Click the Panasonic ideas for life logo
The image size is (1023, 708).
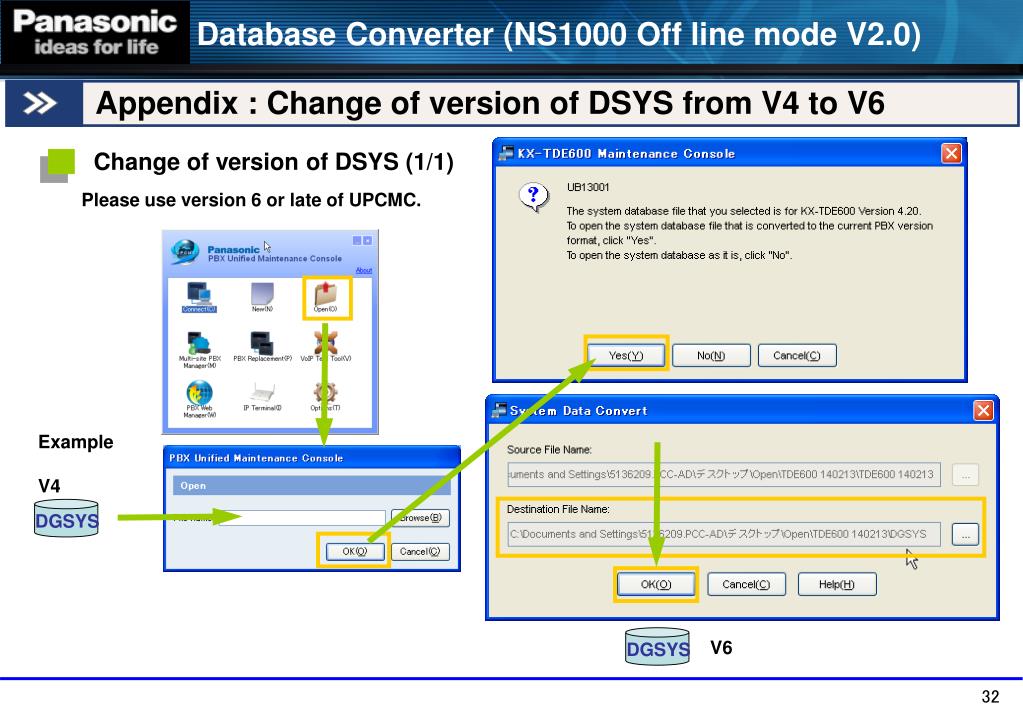click(95, 32)
